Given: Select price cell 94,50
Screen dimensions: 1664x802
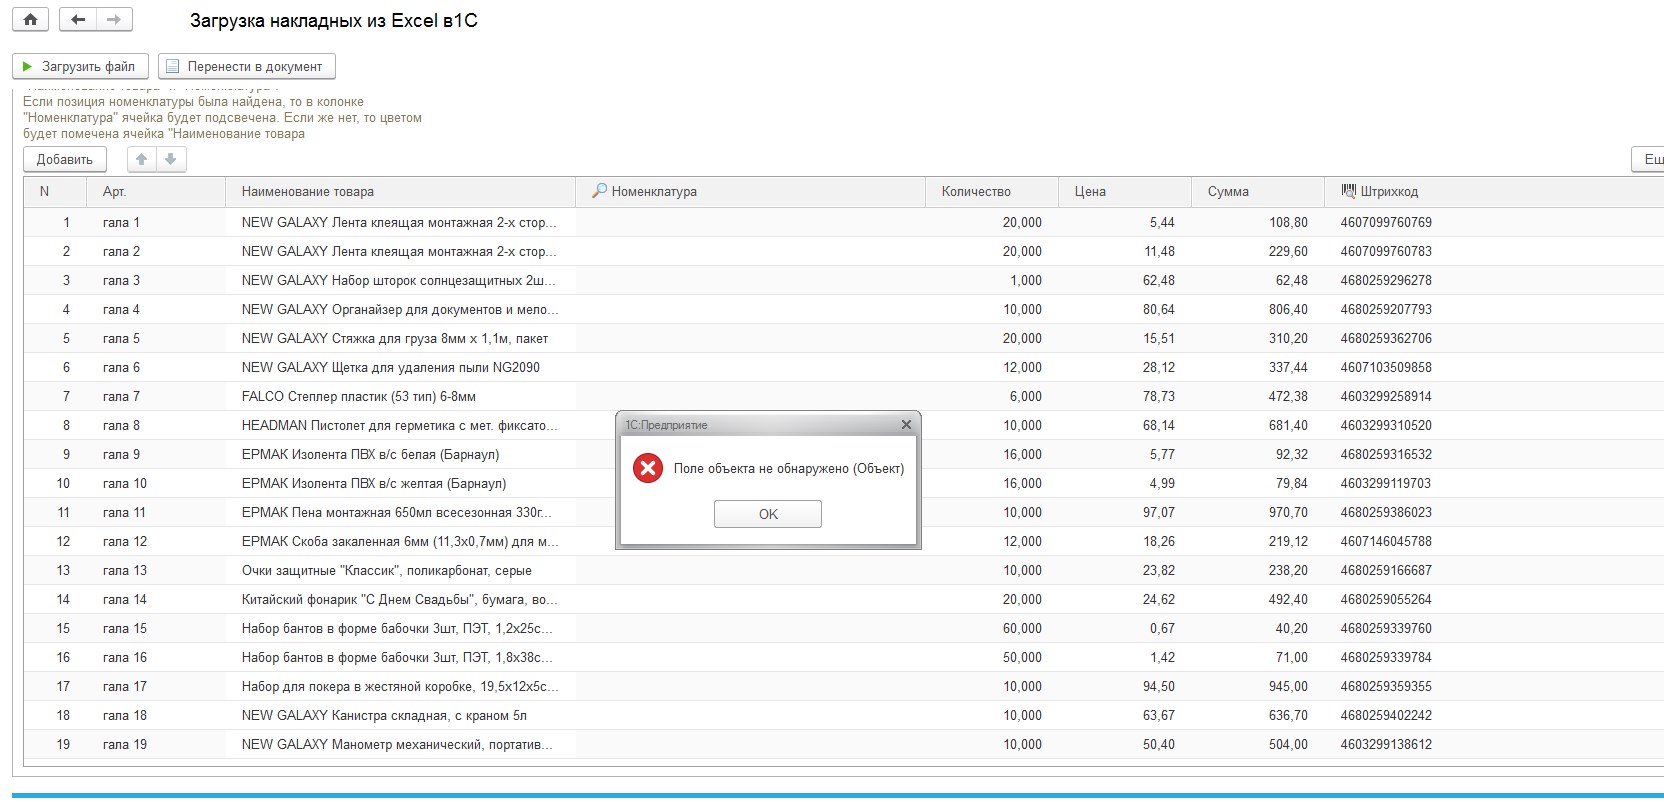Looking at the screenshot, I should point(1124,686).
